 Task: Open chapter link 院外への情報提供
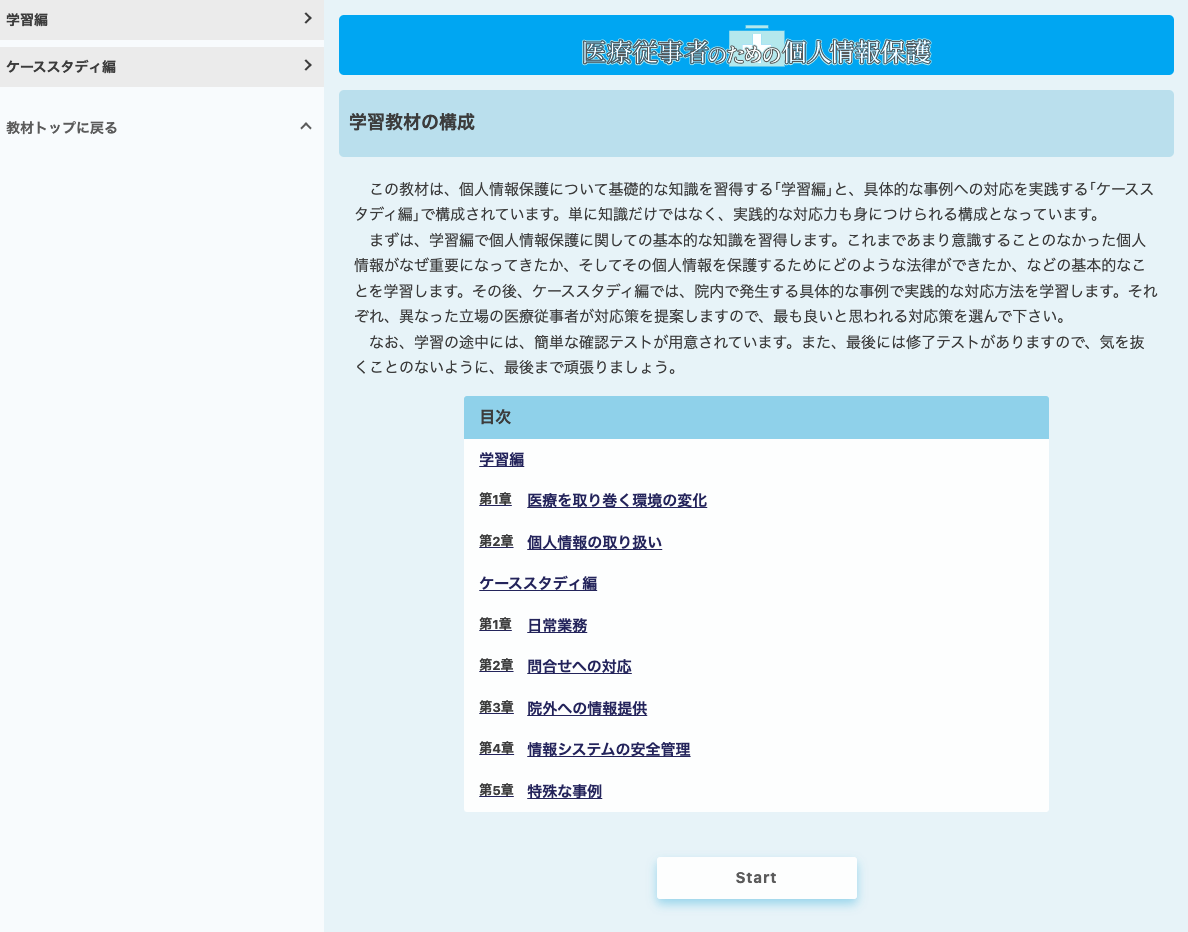click(x=586, y=708)
